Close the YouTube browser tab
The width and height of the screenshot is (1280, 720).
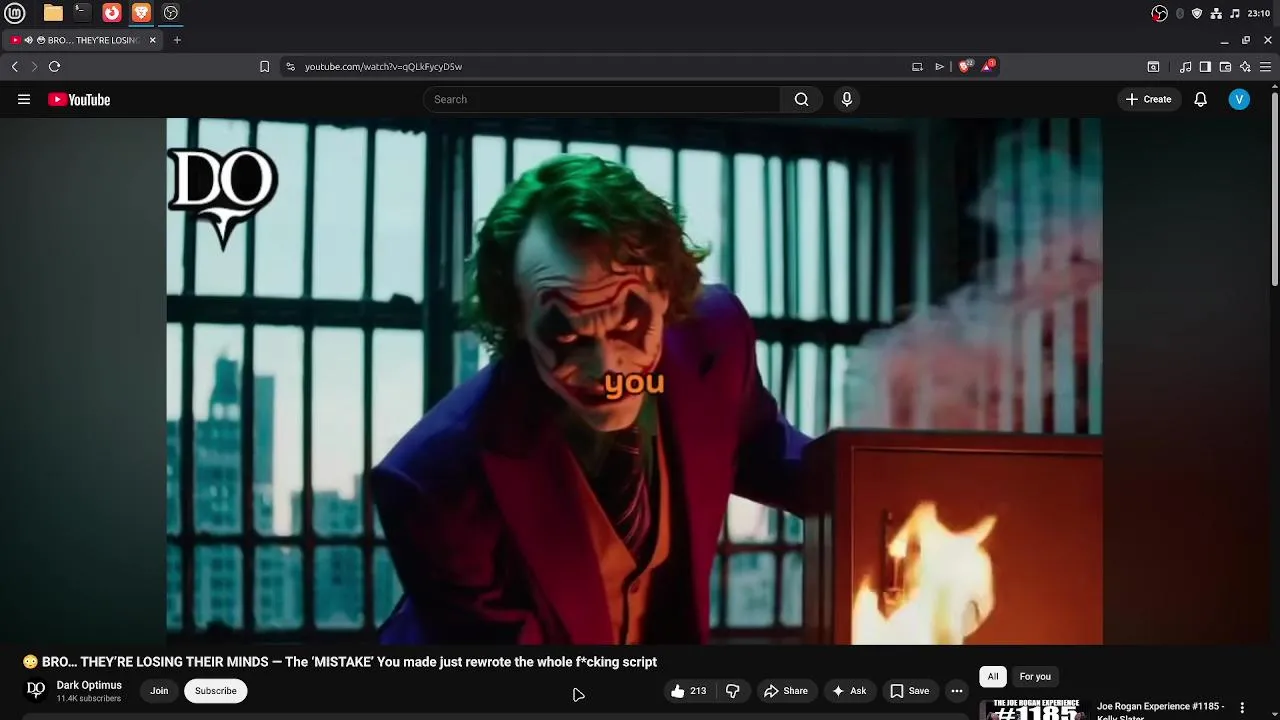(x=153, y=40)
